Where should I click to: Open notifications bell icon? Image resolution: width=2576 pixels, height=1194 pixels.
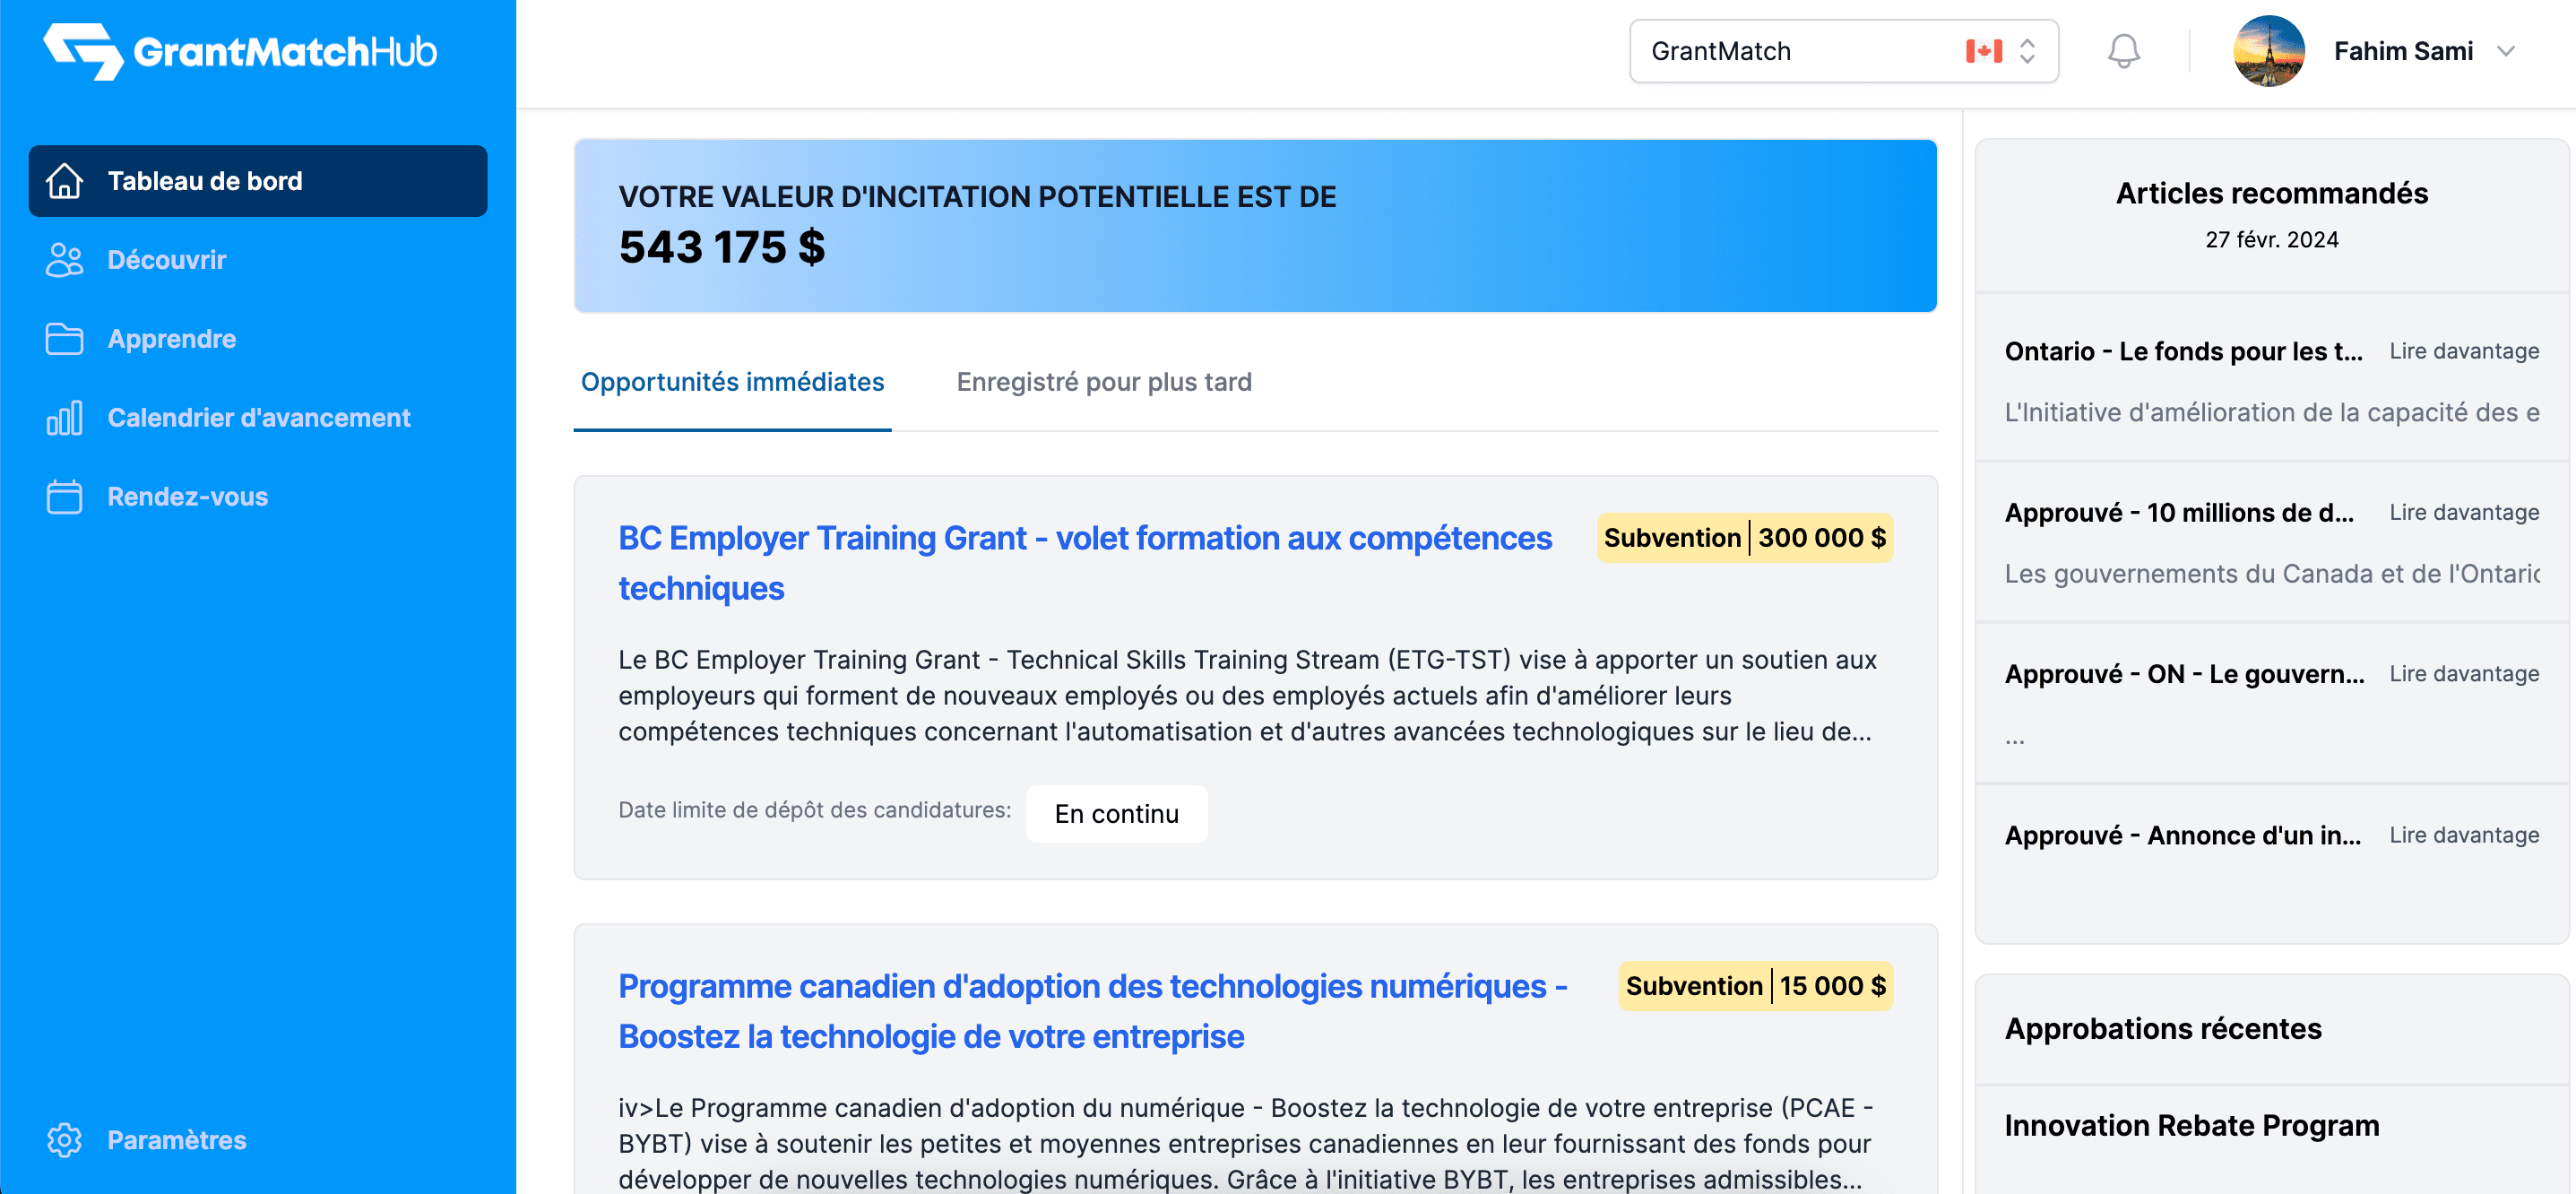pyautogui.click(x=2123, y=51)
